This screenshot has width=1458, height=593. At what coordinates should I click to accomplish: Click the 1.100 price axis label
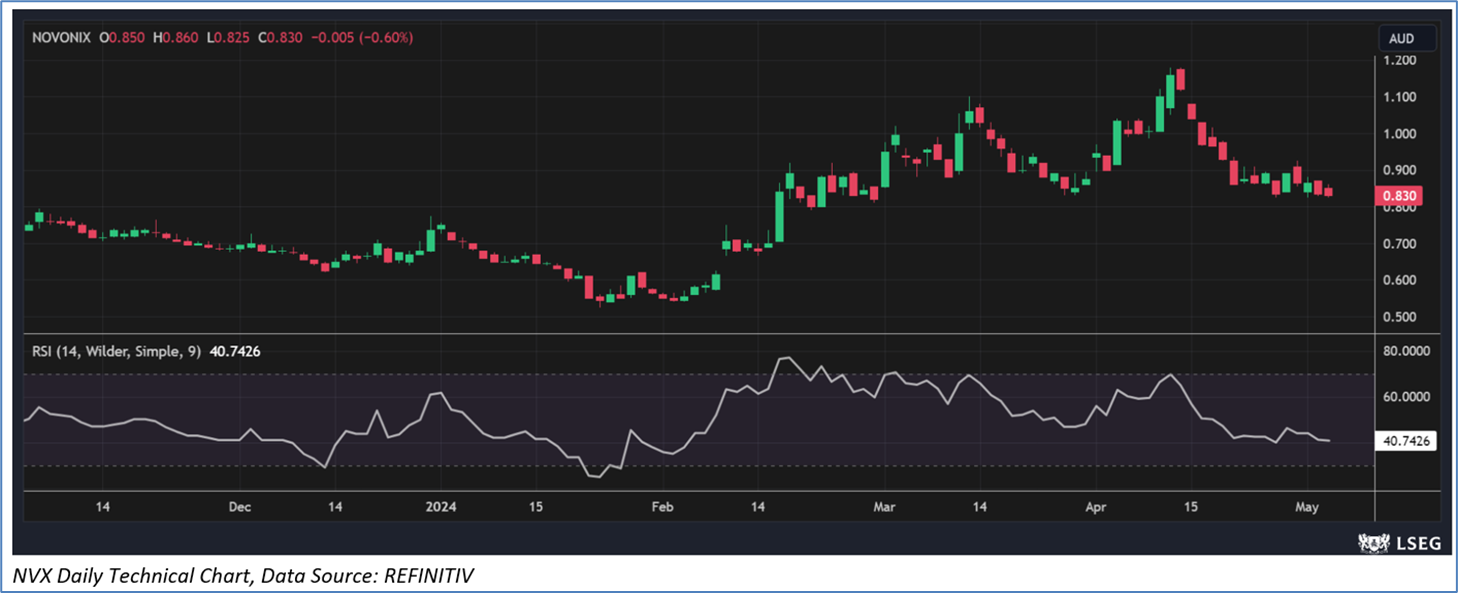(x=1402, y=97)
